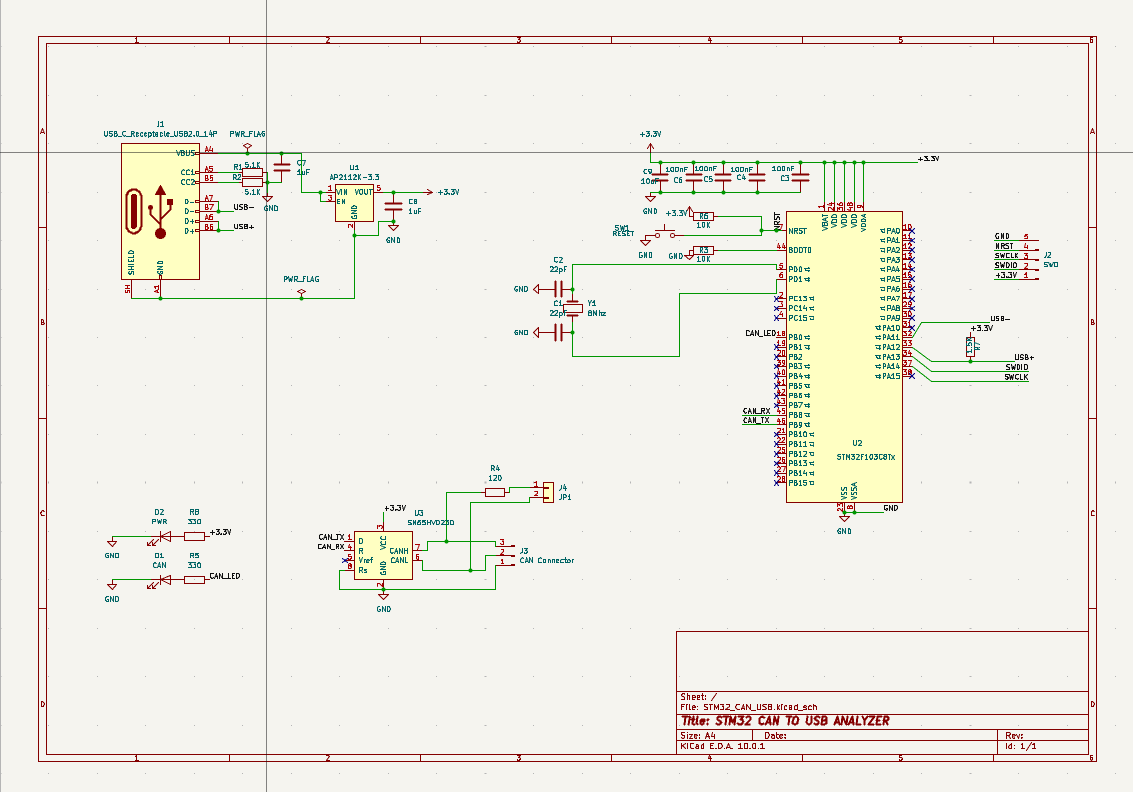Viewport: 1133px width, 792px height.
Task: Click the 'Date:' field in title block
Action: coord(775,736)
